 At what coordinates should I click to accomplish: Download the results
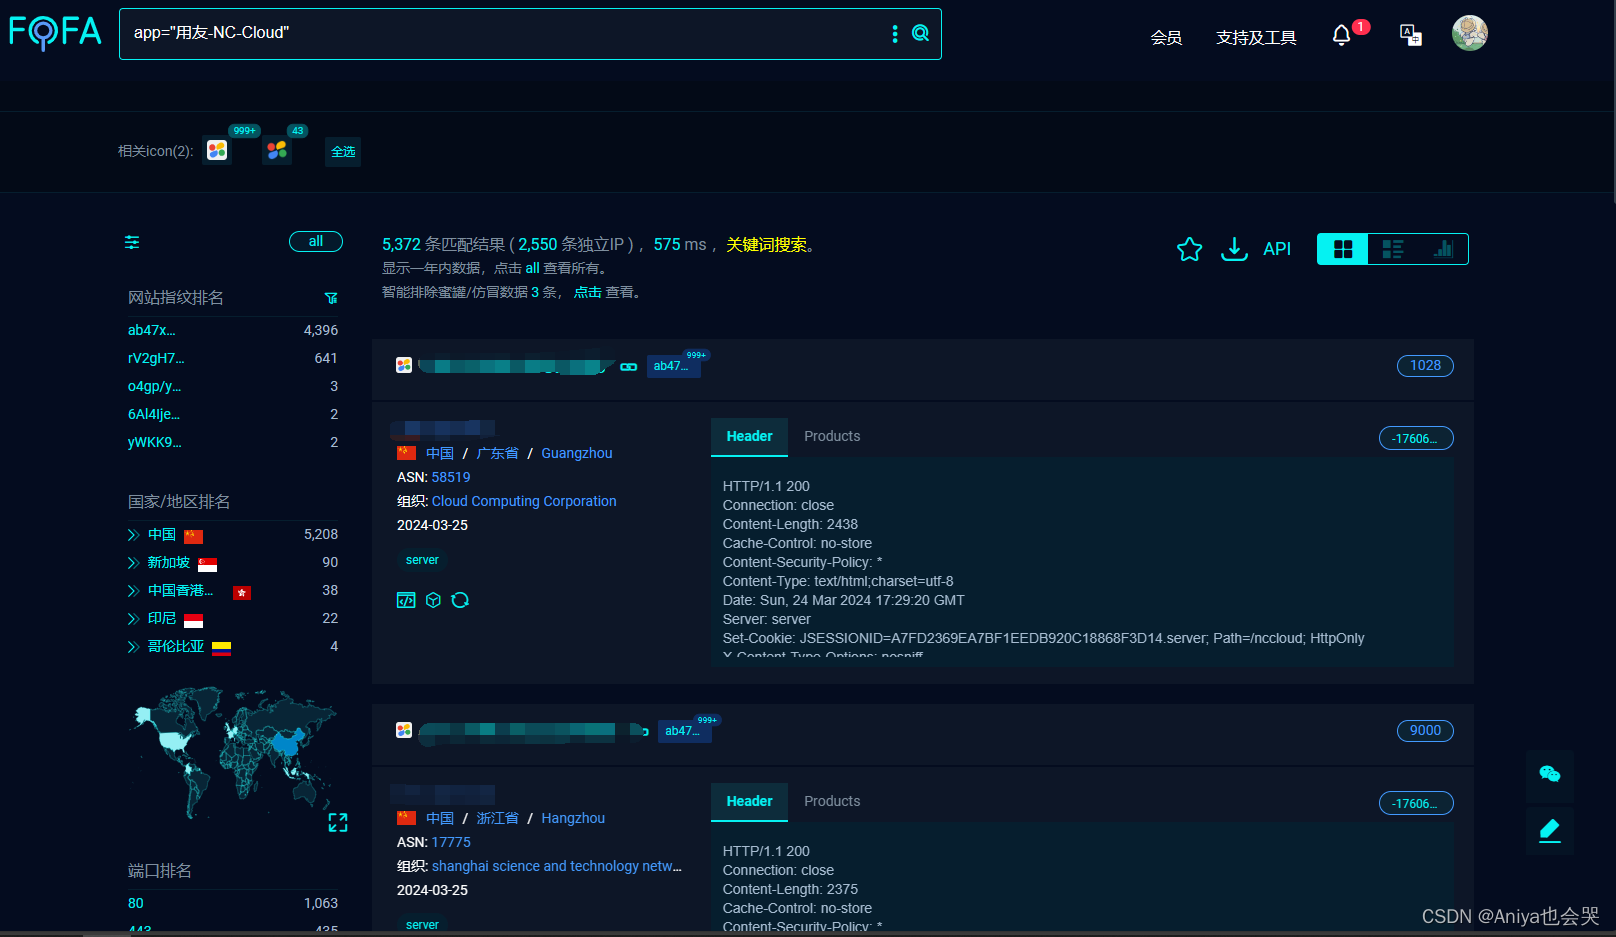coord(1234,249)
